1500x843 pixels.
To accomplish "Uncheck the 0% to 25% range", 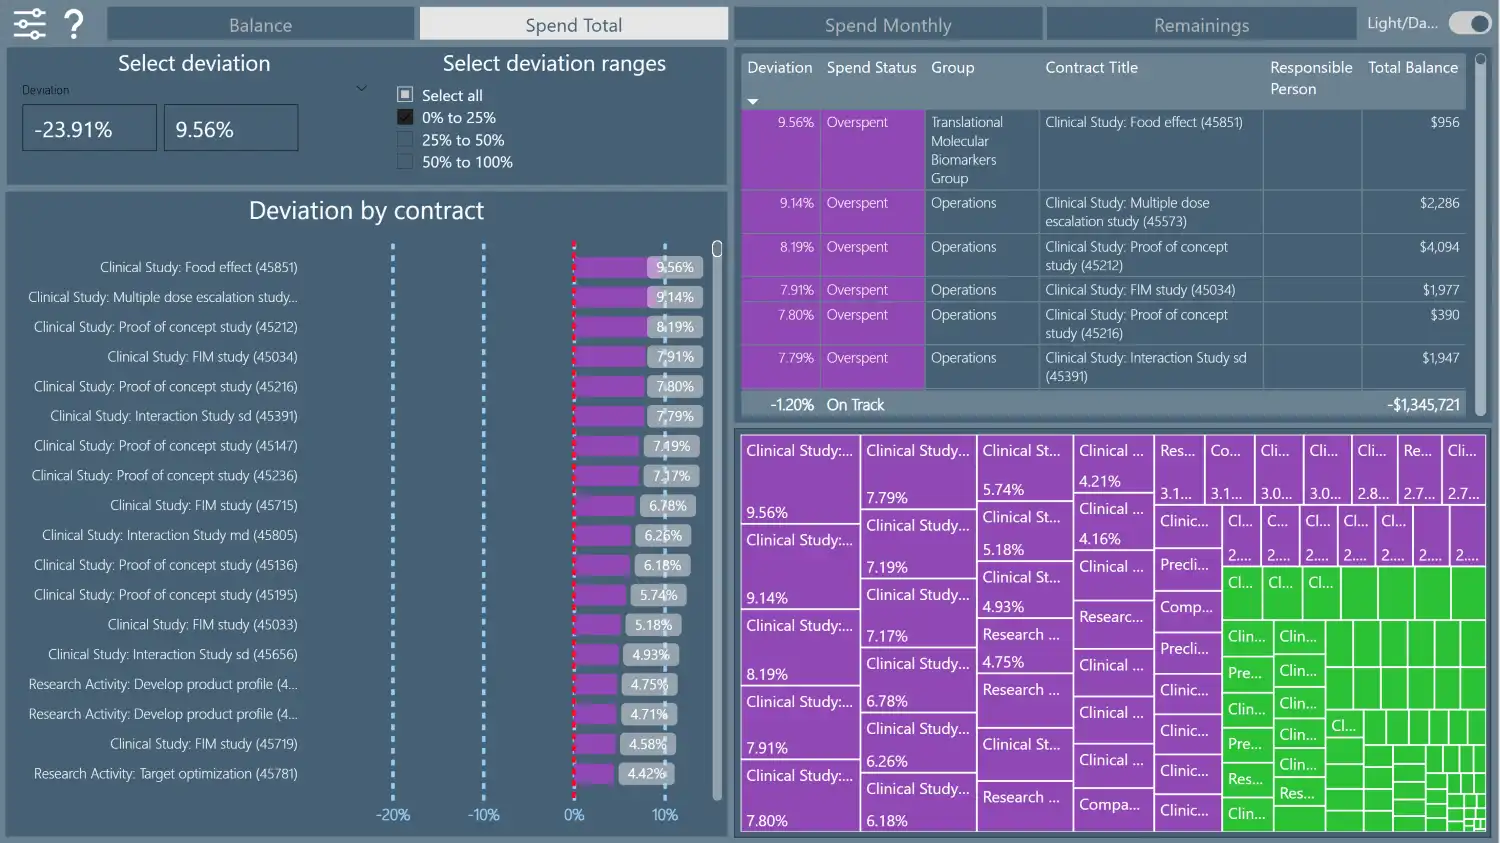I will 405,118.
